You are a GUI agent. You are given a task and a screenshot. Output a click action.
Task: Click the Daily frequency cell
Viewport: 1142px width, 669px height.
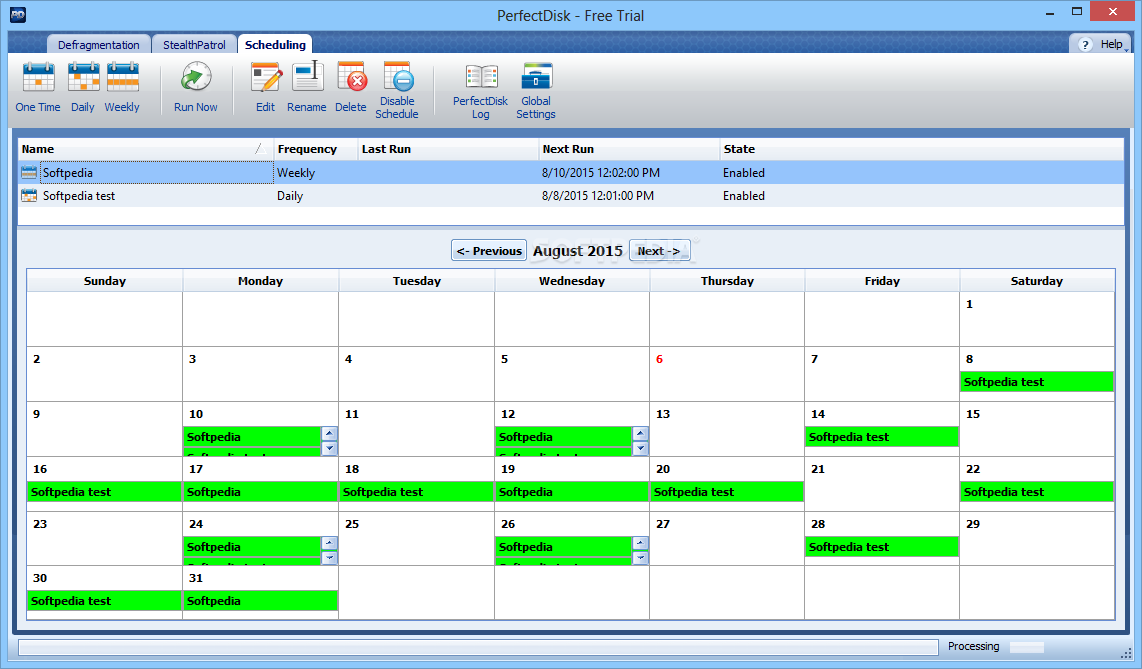tap(290, 195)
